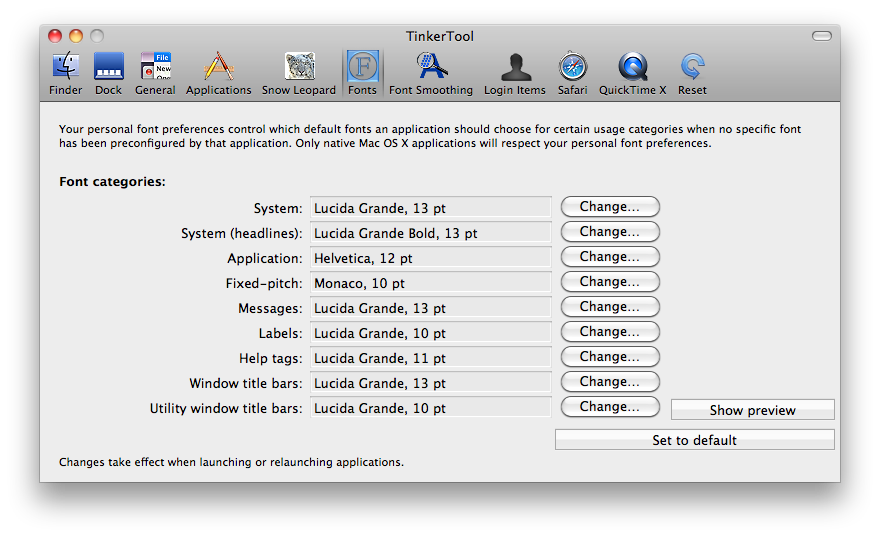
Task: Open the QuickTime X pane
Action: coord(632,74)
